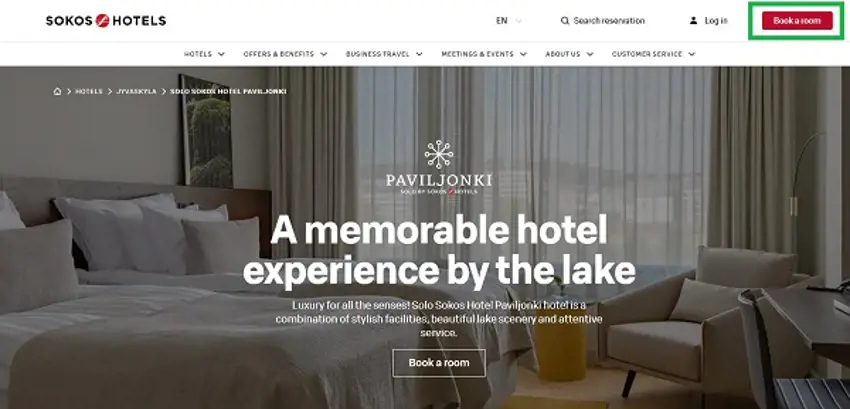Click the Sokos Hotels logo
Viewport: 850px width, 409px height.
coord(106,21)
